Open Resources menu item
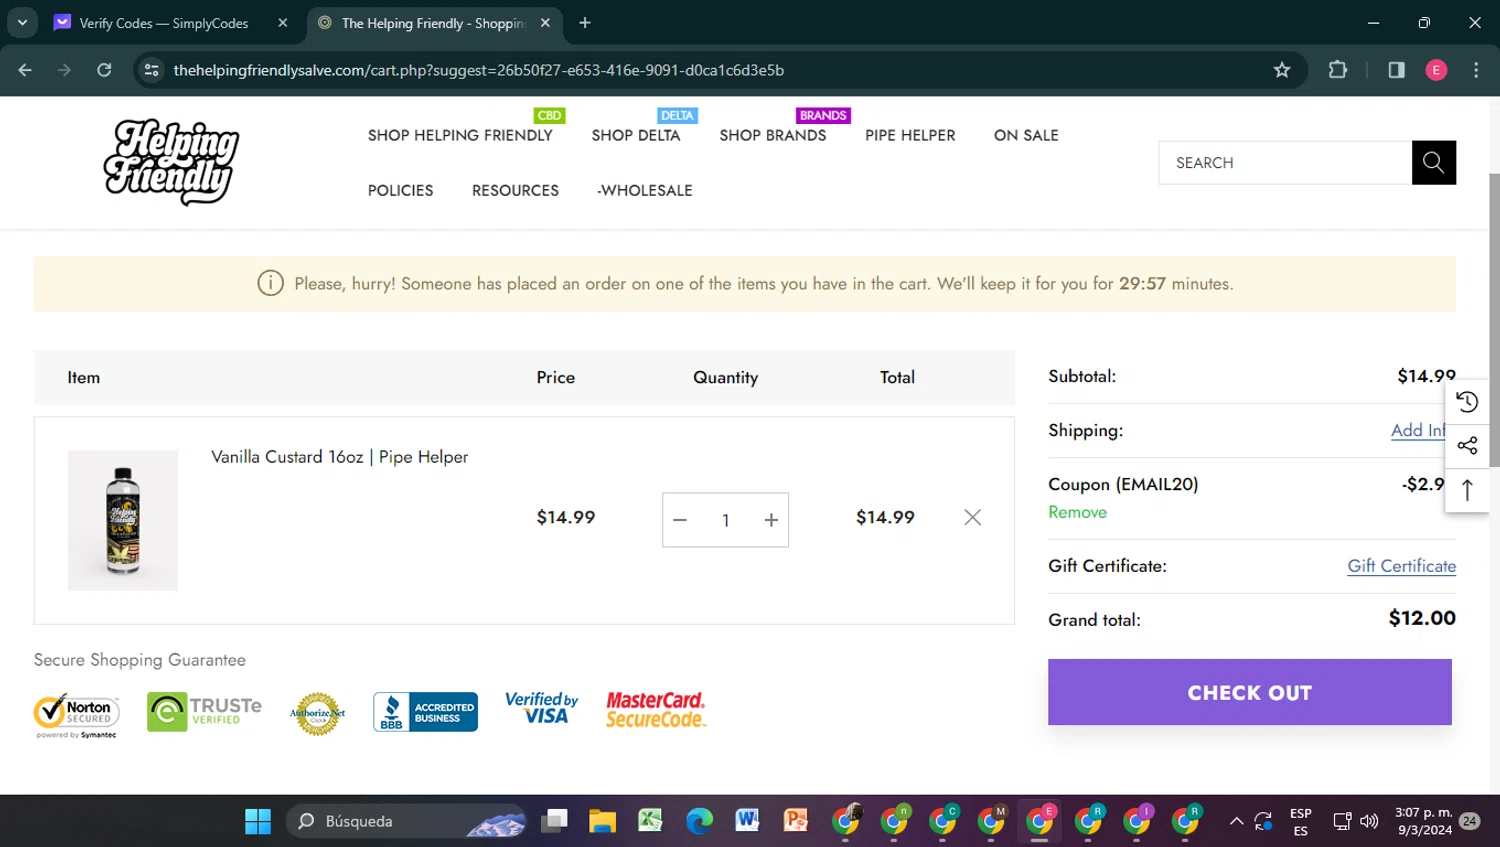The width and height of the screenshot is (1500, 847). tap(515, 190)
